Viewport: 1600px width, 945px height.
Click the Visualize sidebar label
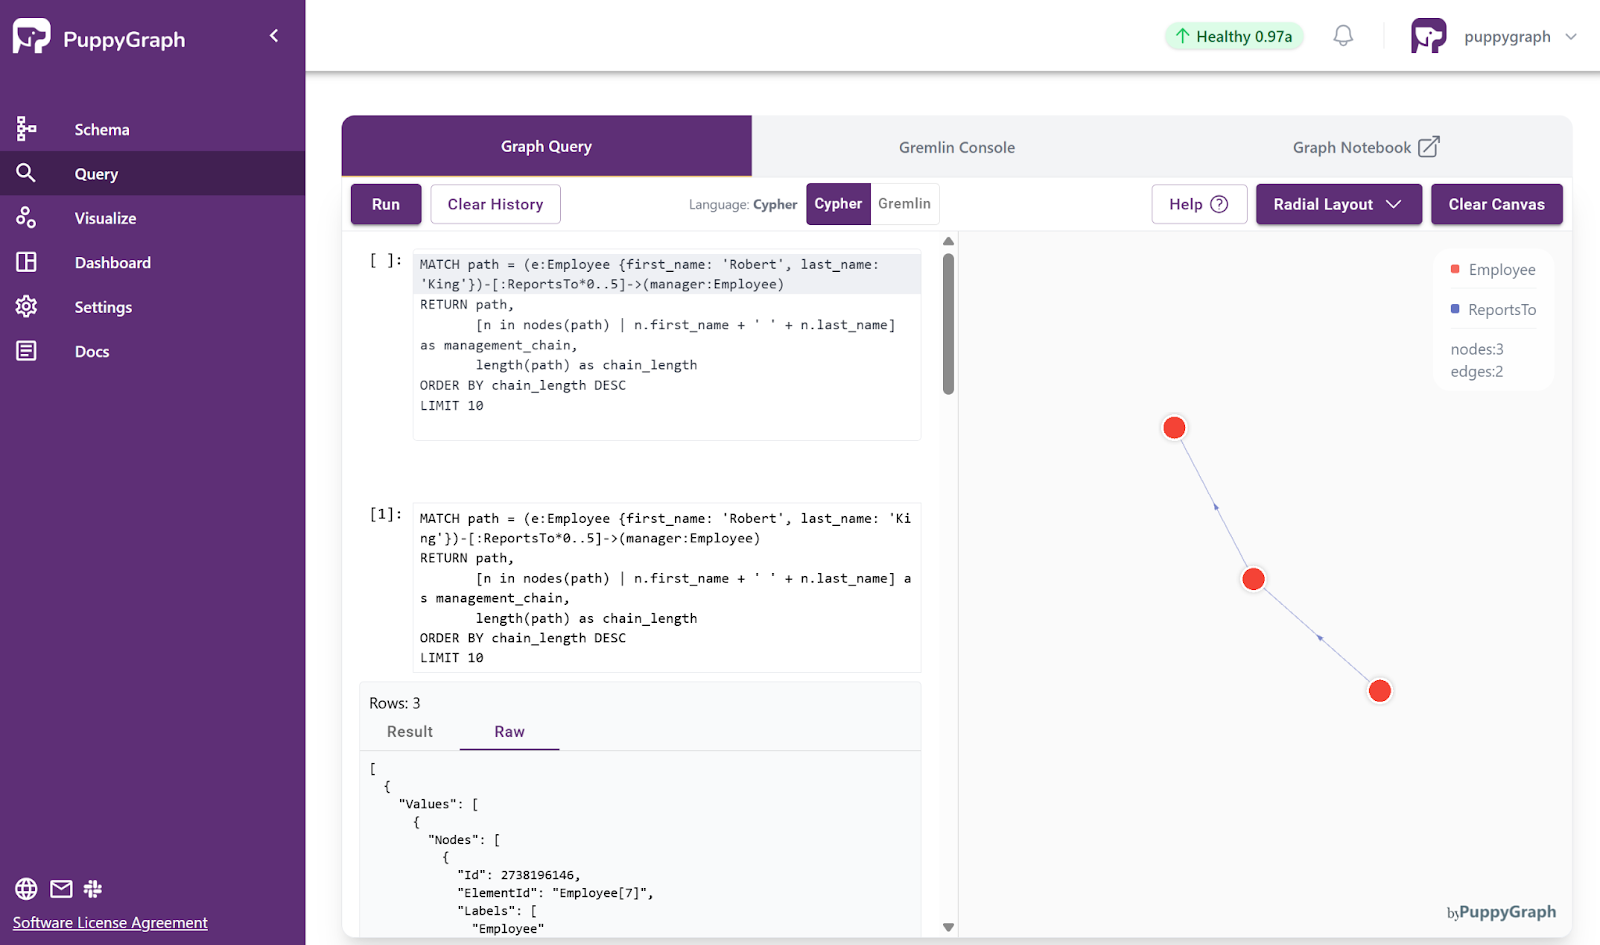105,218
